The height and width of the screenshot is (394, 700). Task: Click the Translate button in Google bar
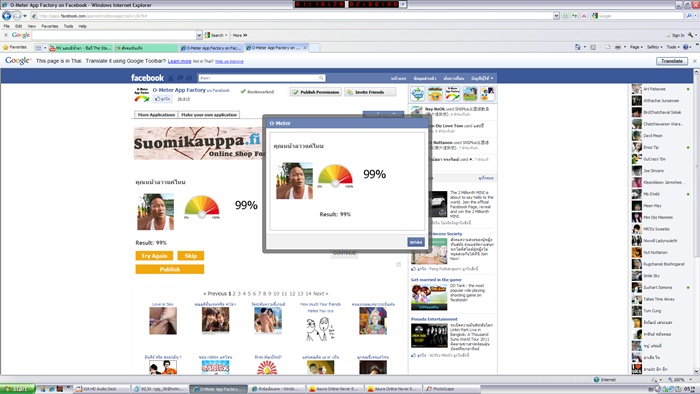[x=671, y=61]
